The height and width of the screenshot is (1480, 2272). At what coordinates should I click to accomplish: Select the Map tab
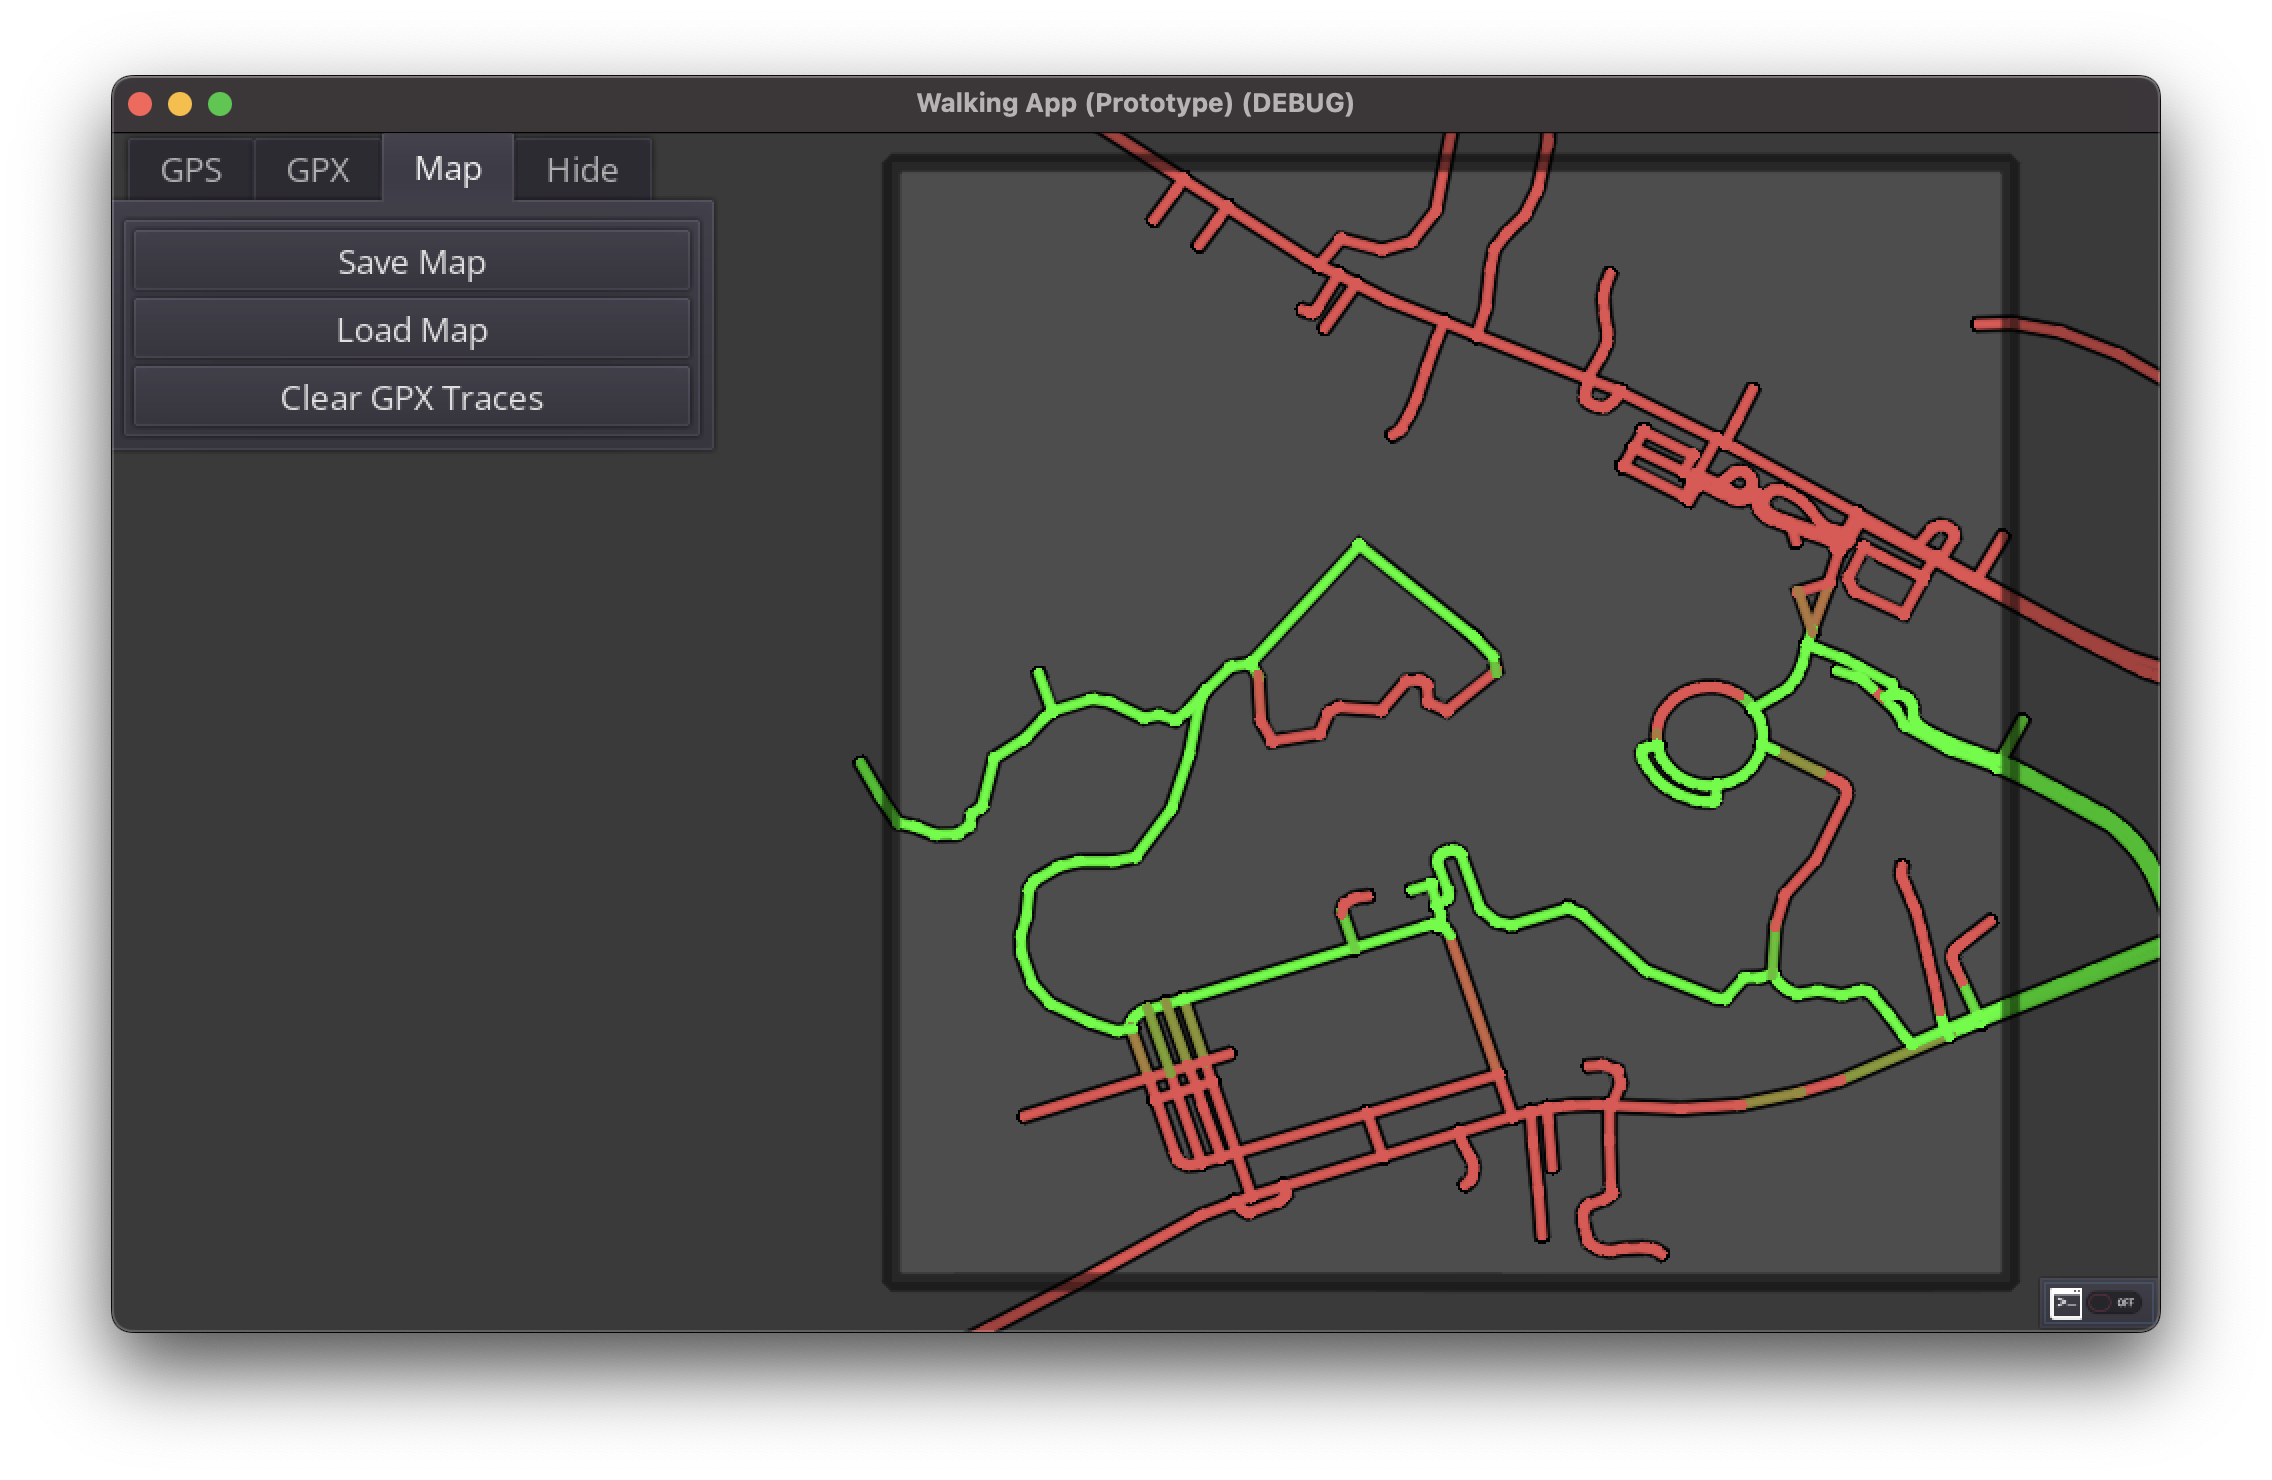click(x=448, y=168)
